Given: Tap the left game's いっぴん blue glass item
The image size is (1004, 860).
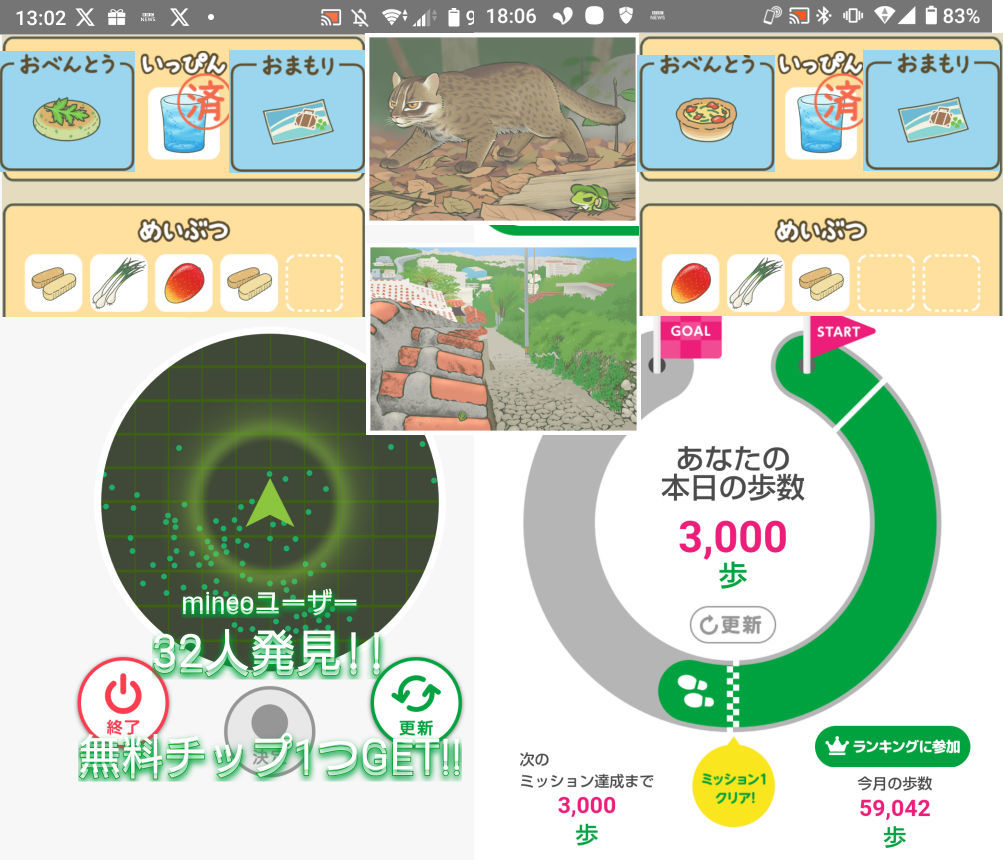Looking at the screenshot, I should [183, 123].
